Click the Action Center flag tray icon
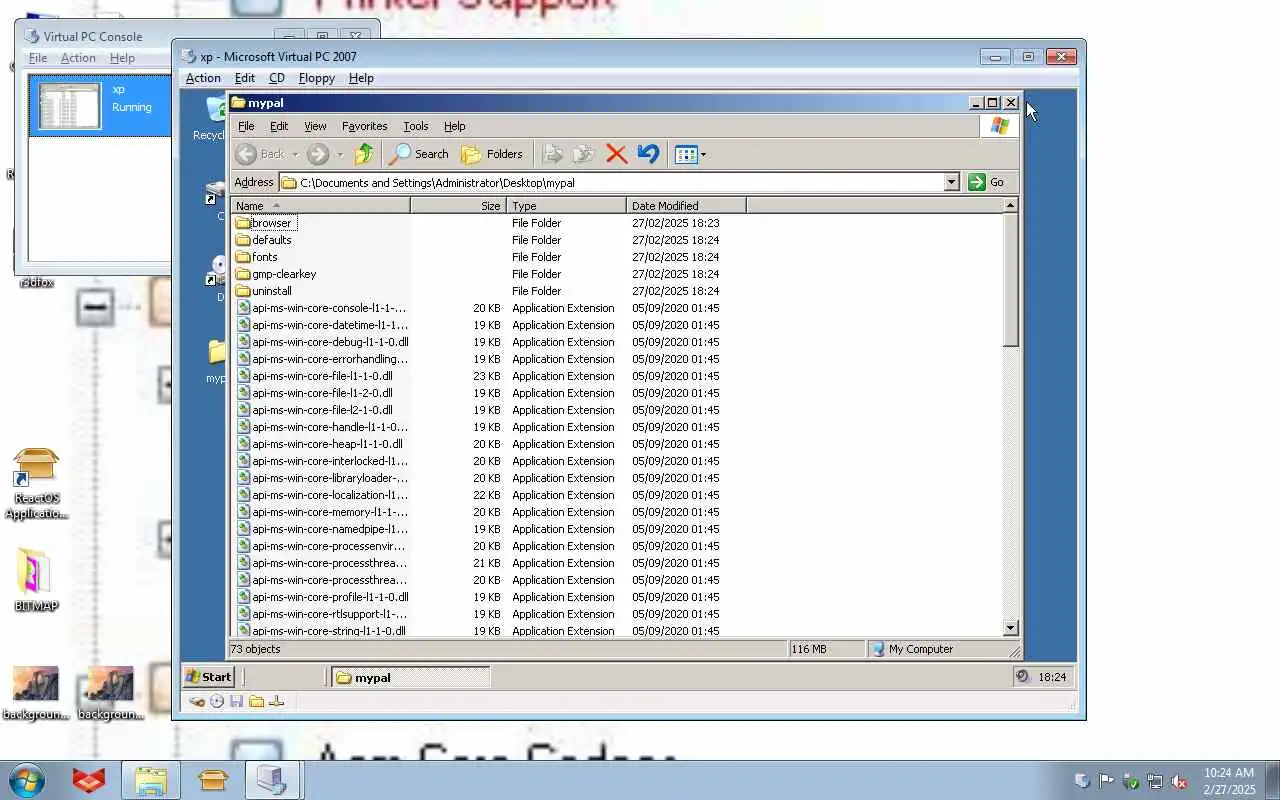 coord(1106,781)
